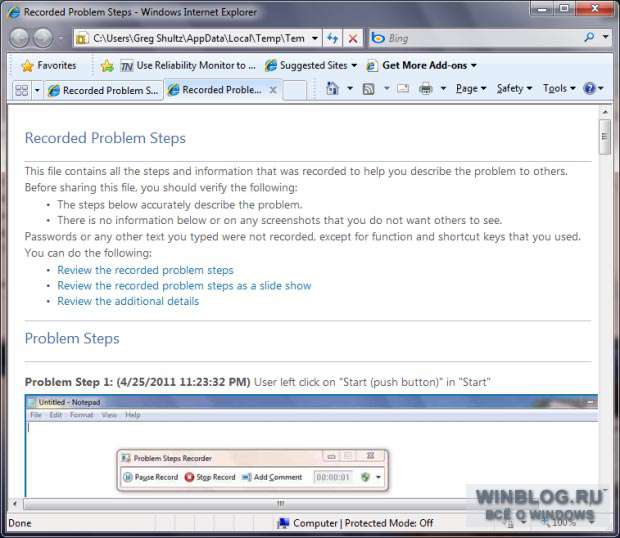This screenshot has height=538, width=620.
Task: Click the Help question mark icon
Action: [x=589, y=88]
